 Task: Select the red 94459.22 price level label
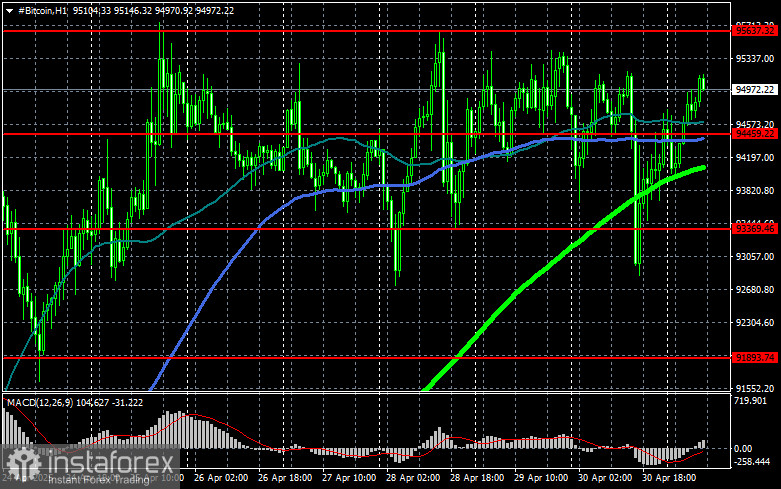(755, 133)
